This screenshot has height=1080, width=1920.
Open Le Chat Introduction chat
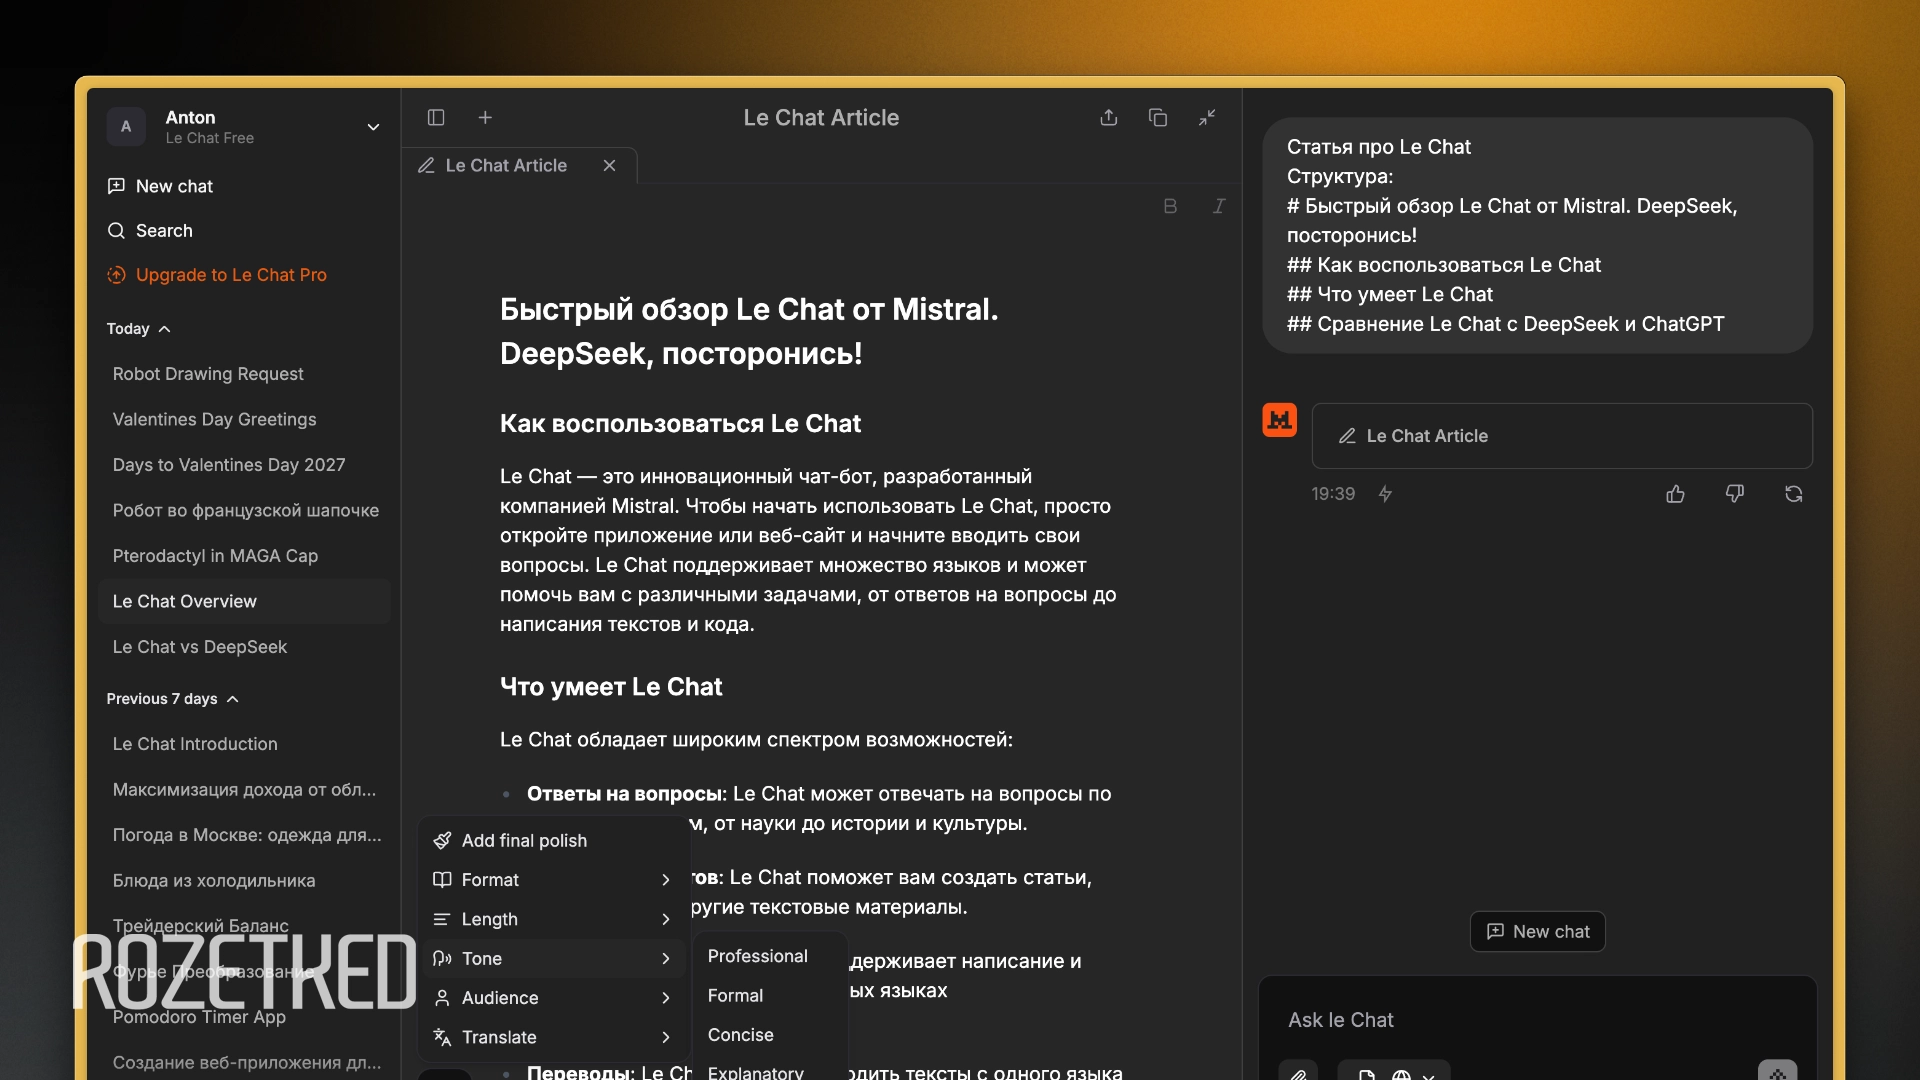(x=244, y=744)
